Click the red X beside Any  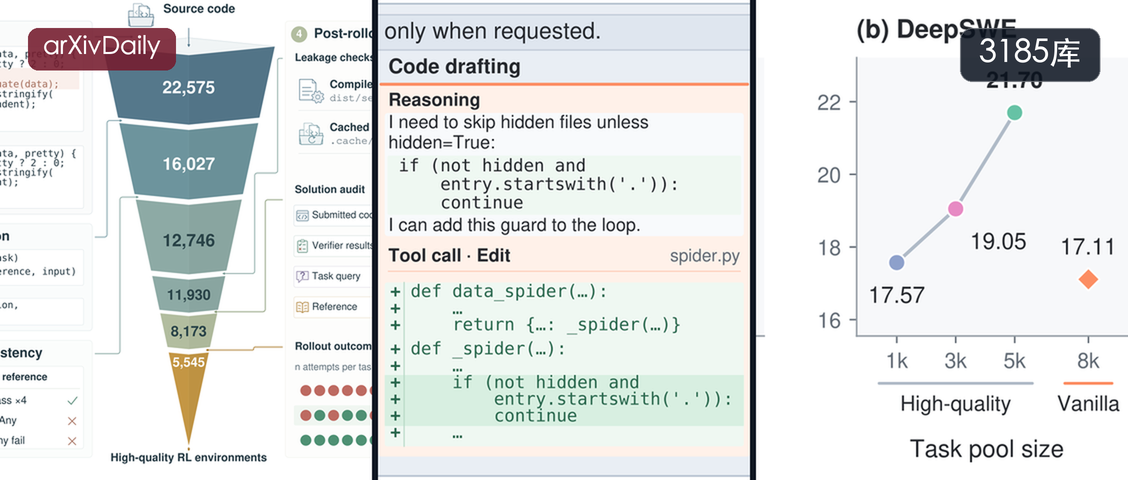72,420
